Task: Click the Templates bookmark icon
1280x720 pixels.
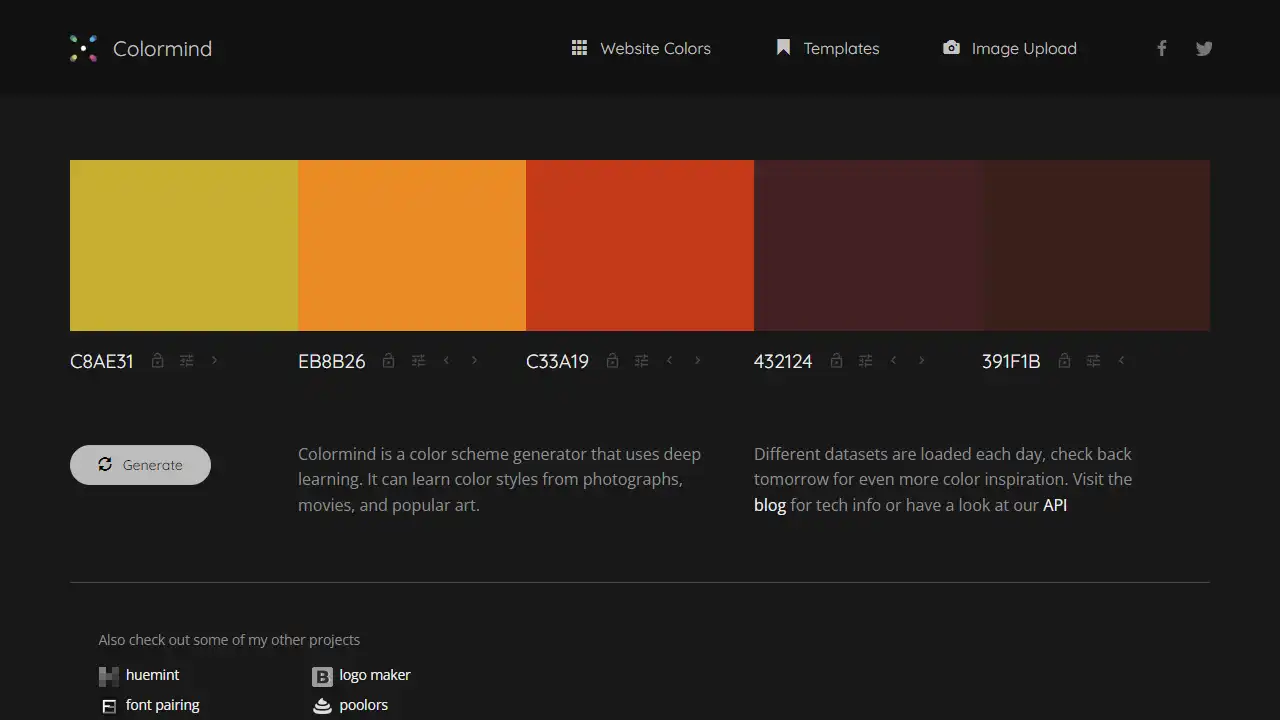Action: (x=781, y=47)
